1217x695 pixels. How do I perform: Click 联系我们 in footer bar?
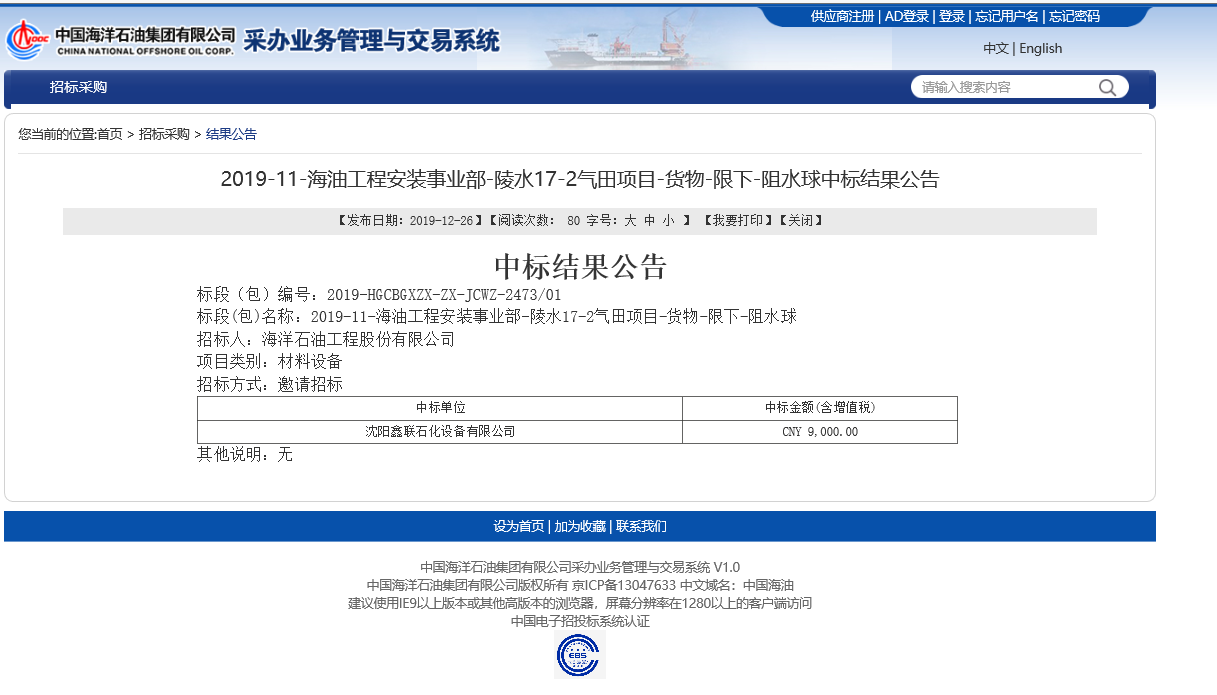[x=641, y=526]
